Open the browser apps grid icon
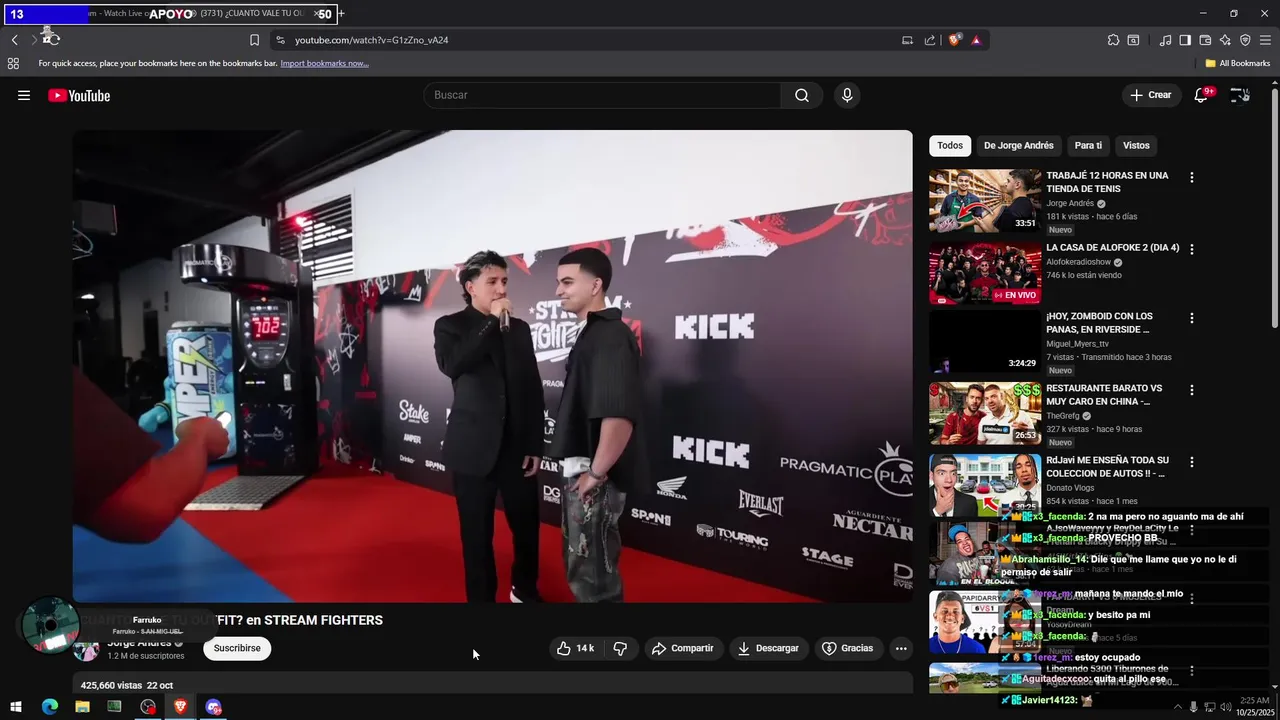This screenshot has width=1280, height=720. (13, 63)
